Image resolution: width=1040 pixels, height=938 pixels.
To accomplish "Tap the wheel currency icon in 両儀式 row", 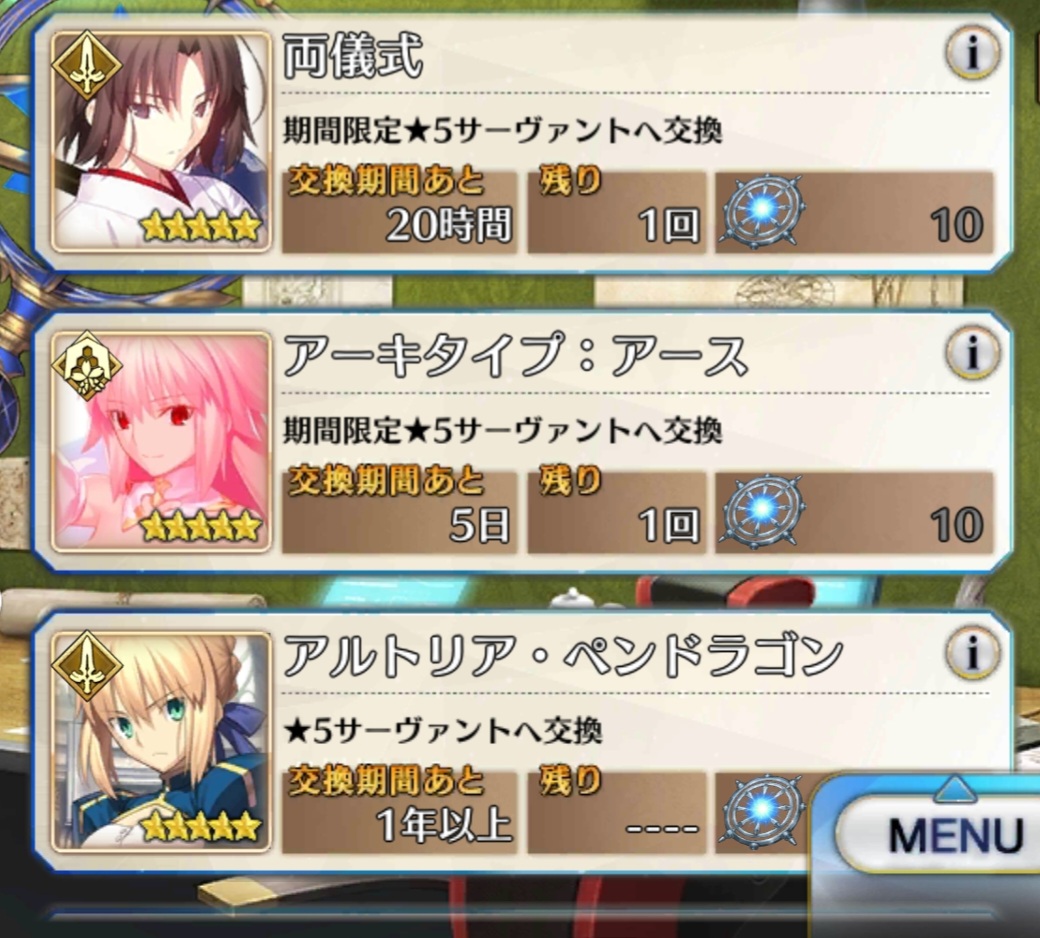I will (x=763, y=211).
